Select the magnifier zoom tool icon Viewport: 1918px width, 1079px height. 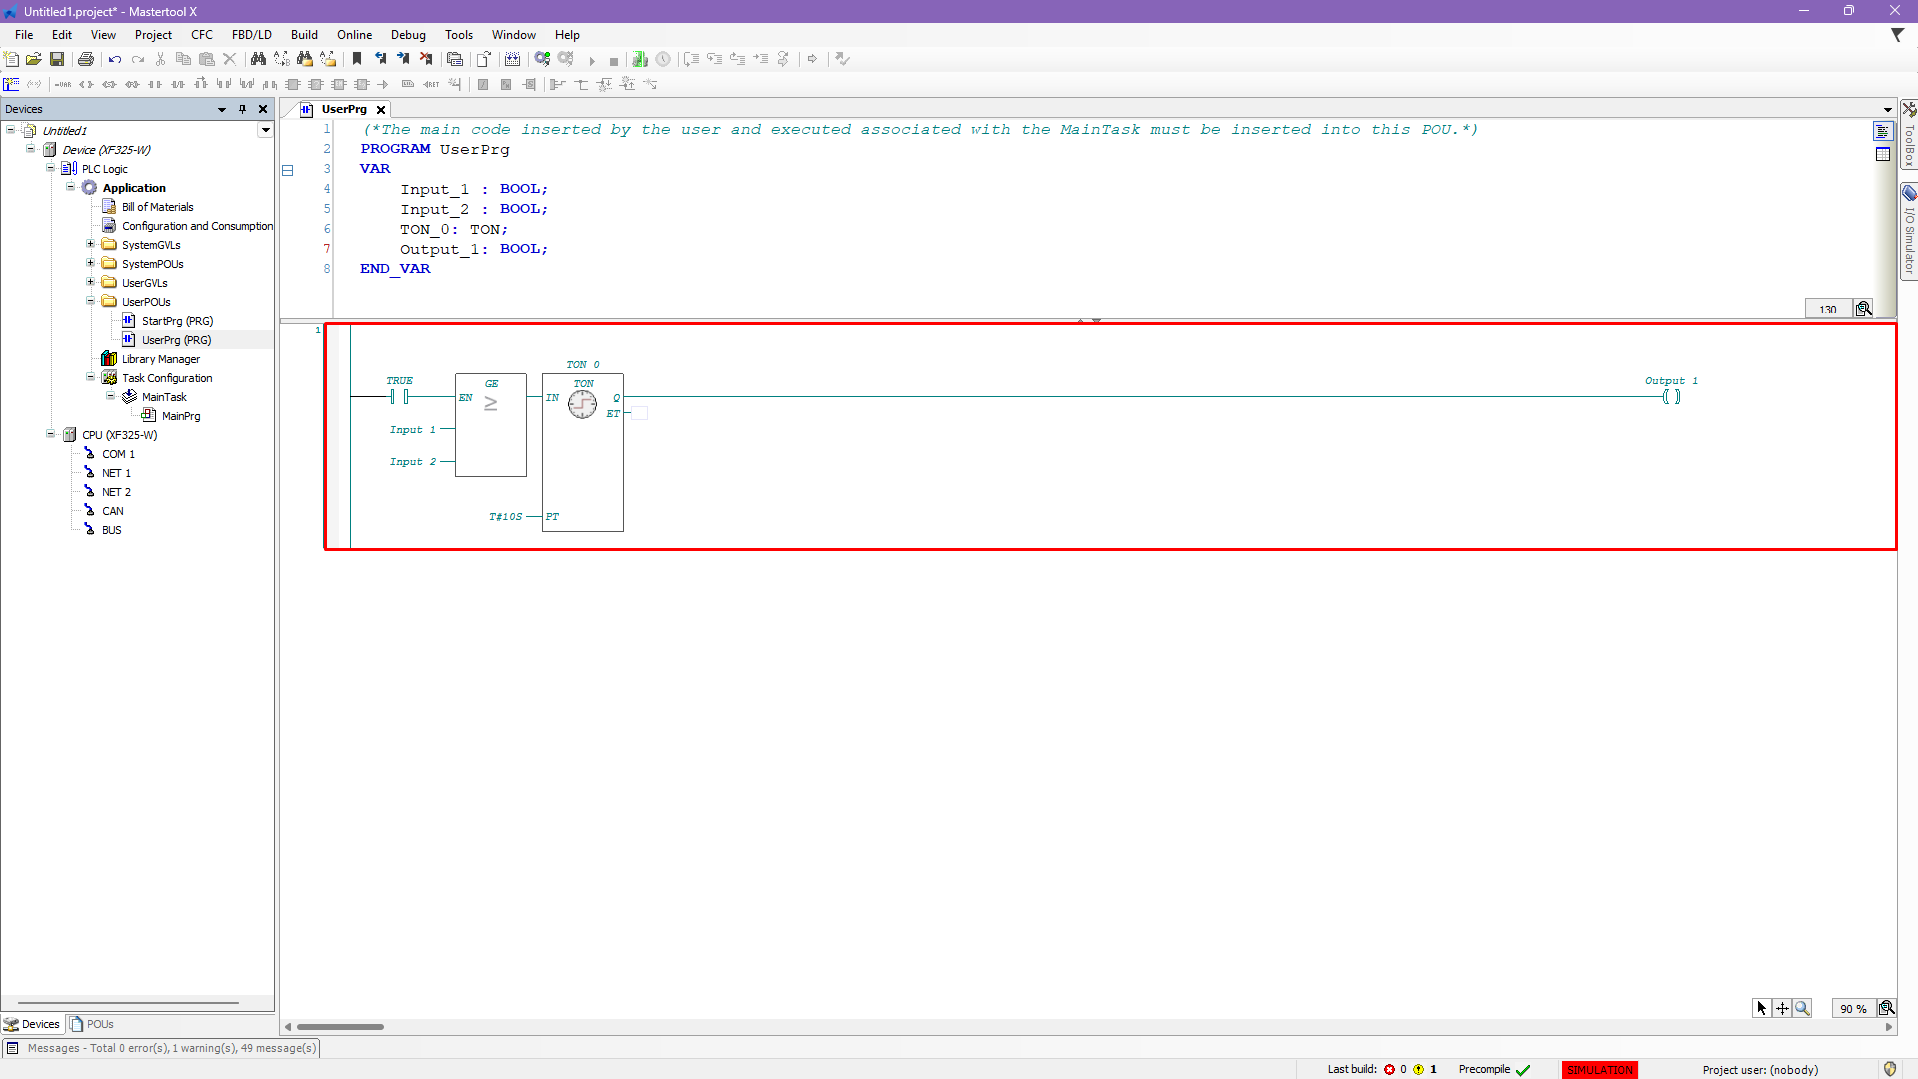click(x=1802, y=1008)
